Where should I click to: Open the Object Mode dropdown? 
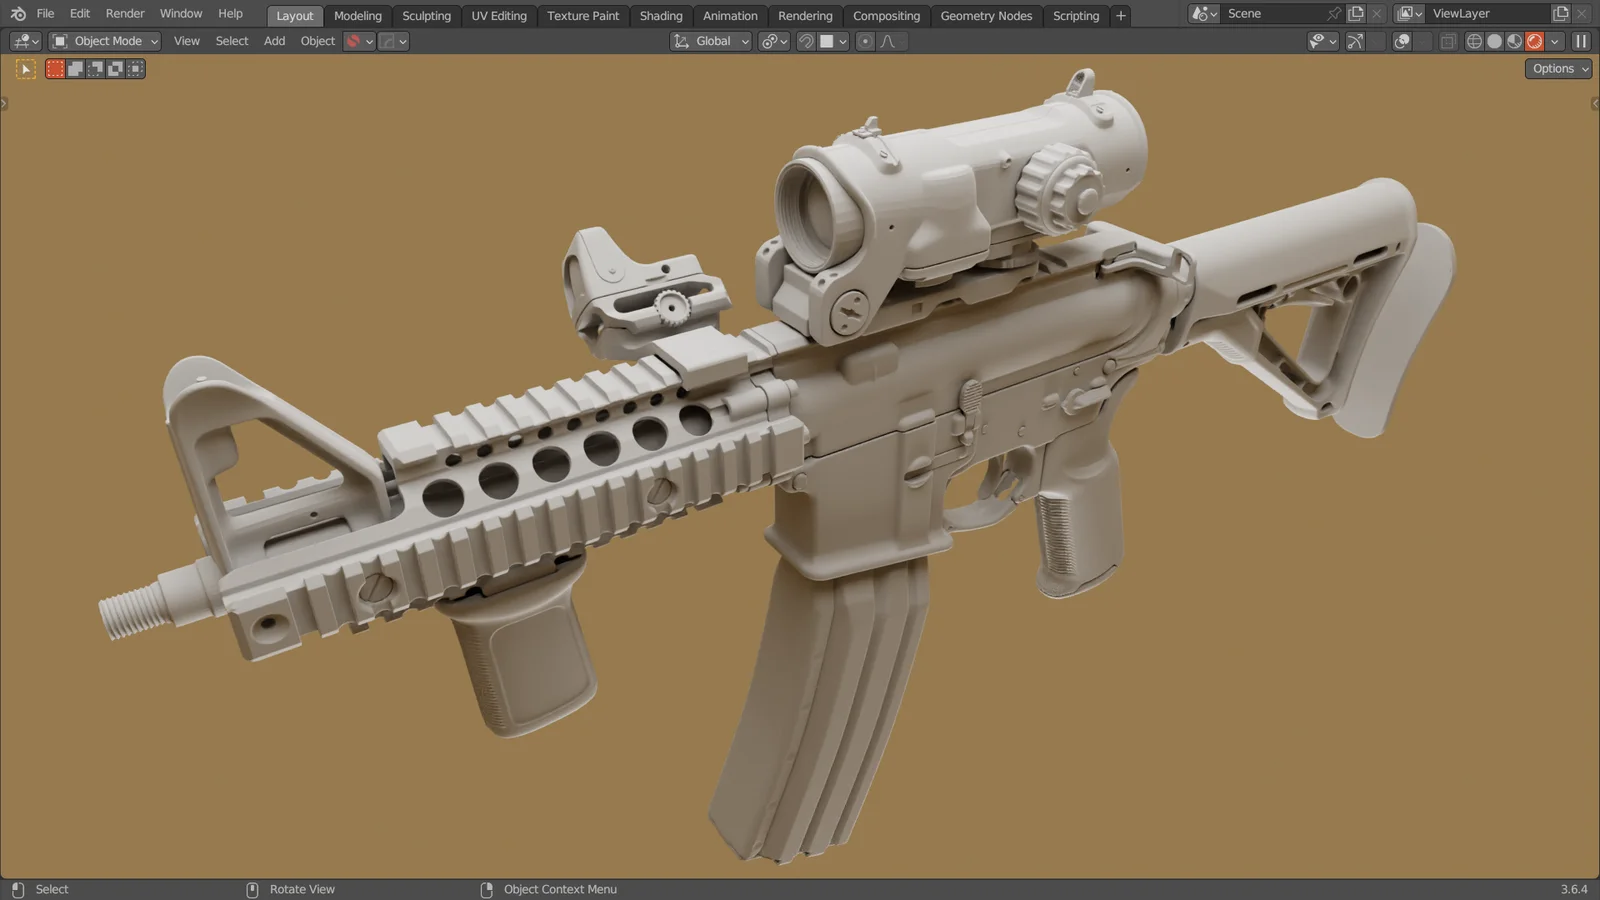[104, 41]
